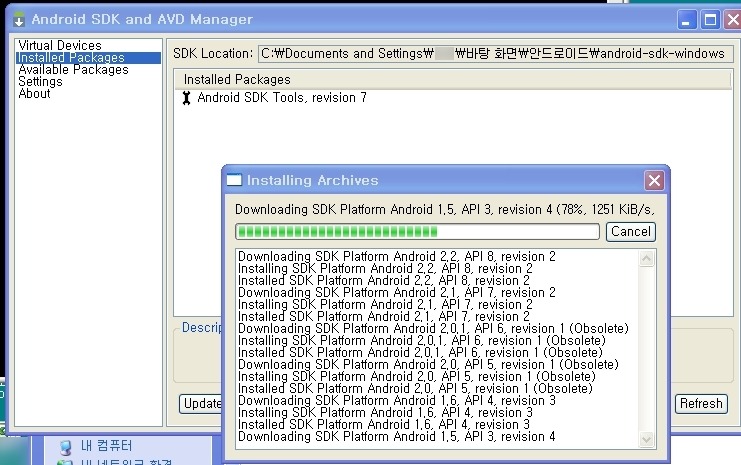741x465 pixels.
Task: Cancel the archive download
Action: (630, 232)
